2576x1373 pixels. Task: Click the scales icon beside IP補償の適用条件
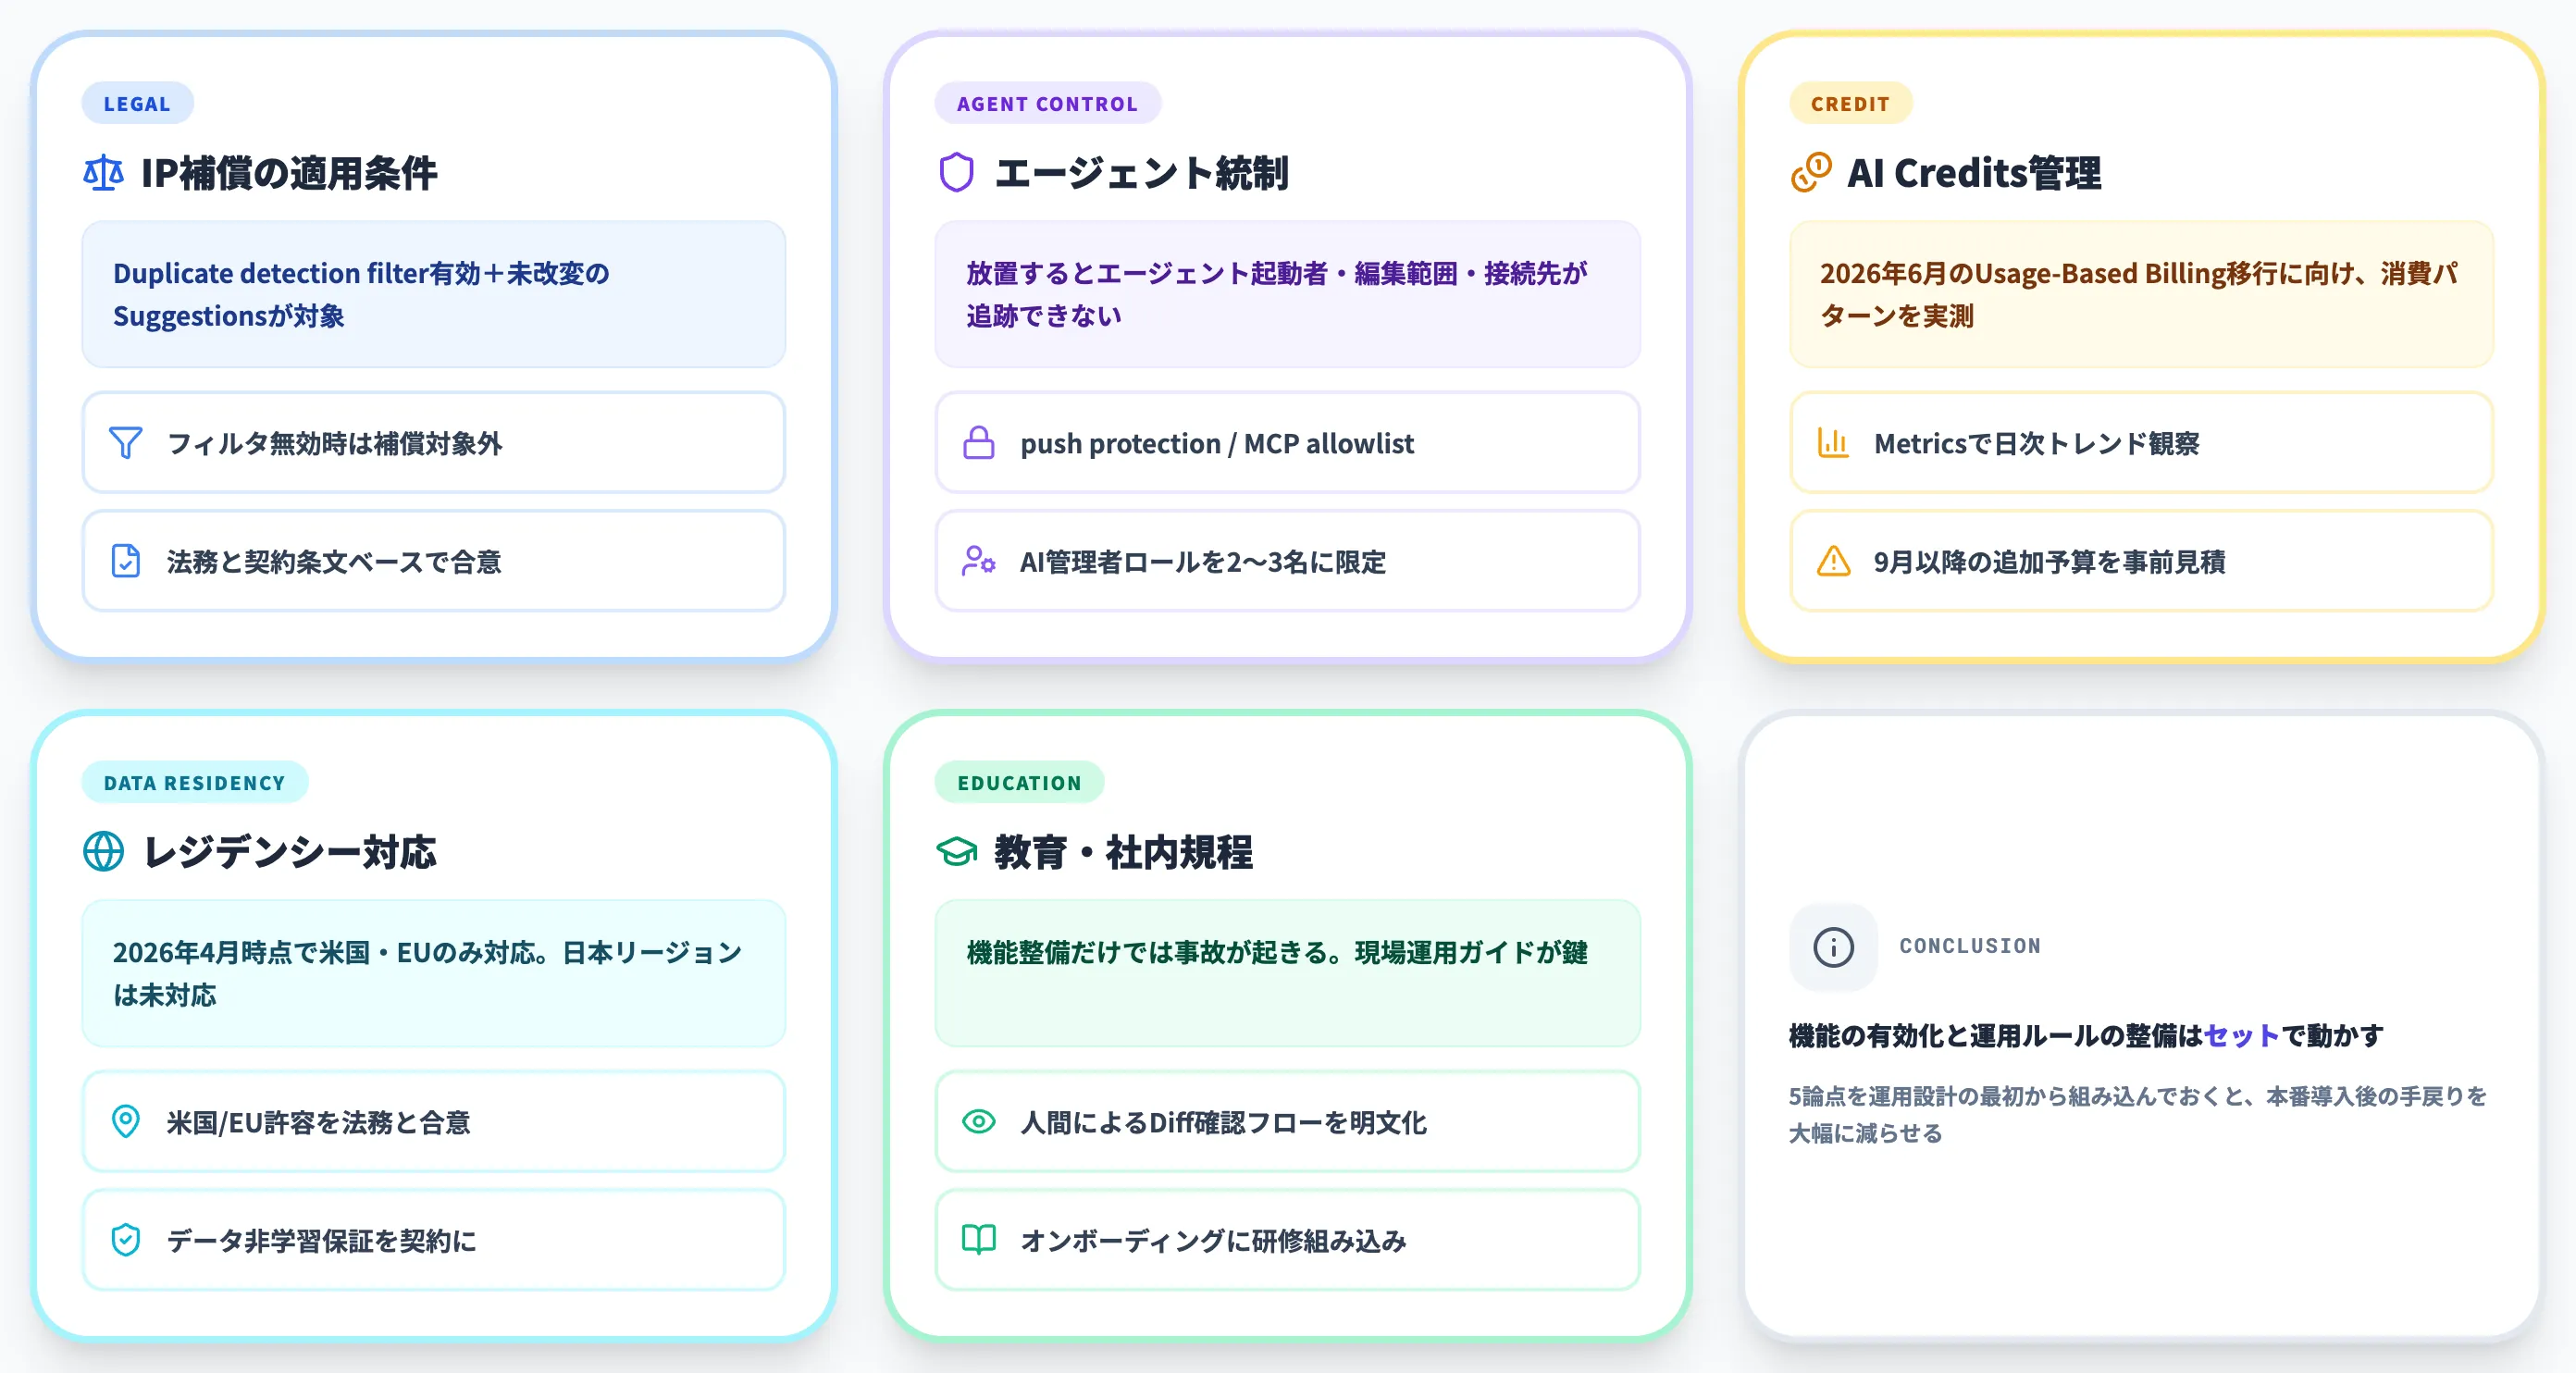click(x=103, y=173)
